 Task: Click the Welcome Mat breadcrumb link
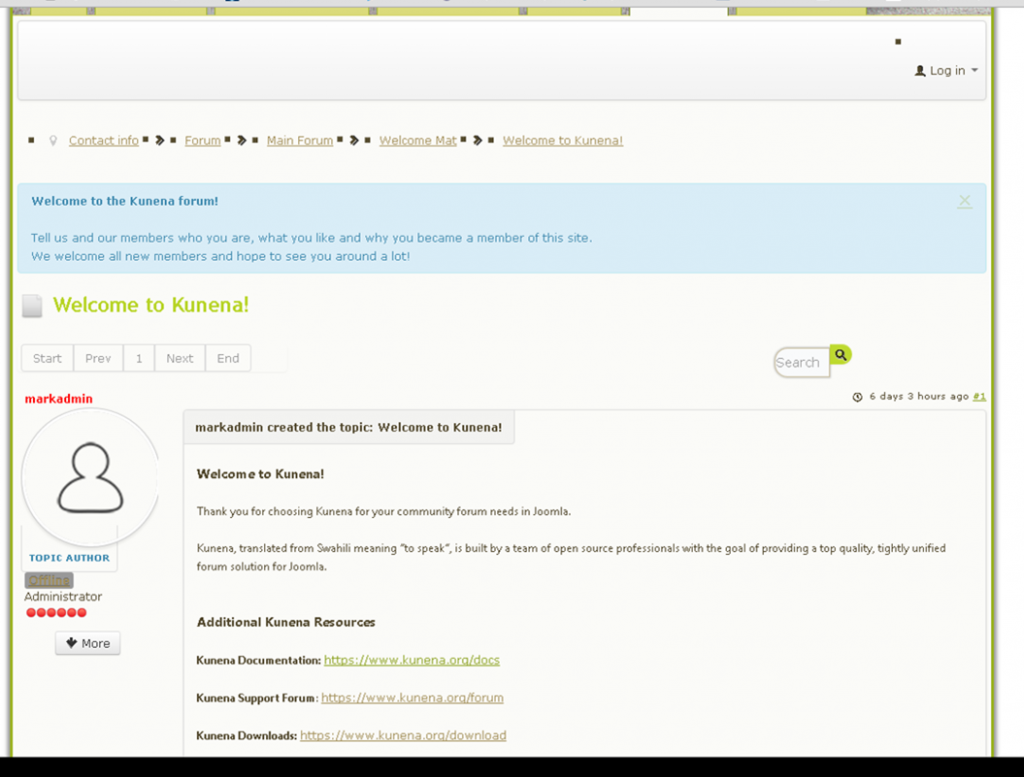point(418,141)
